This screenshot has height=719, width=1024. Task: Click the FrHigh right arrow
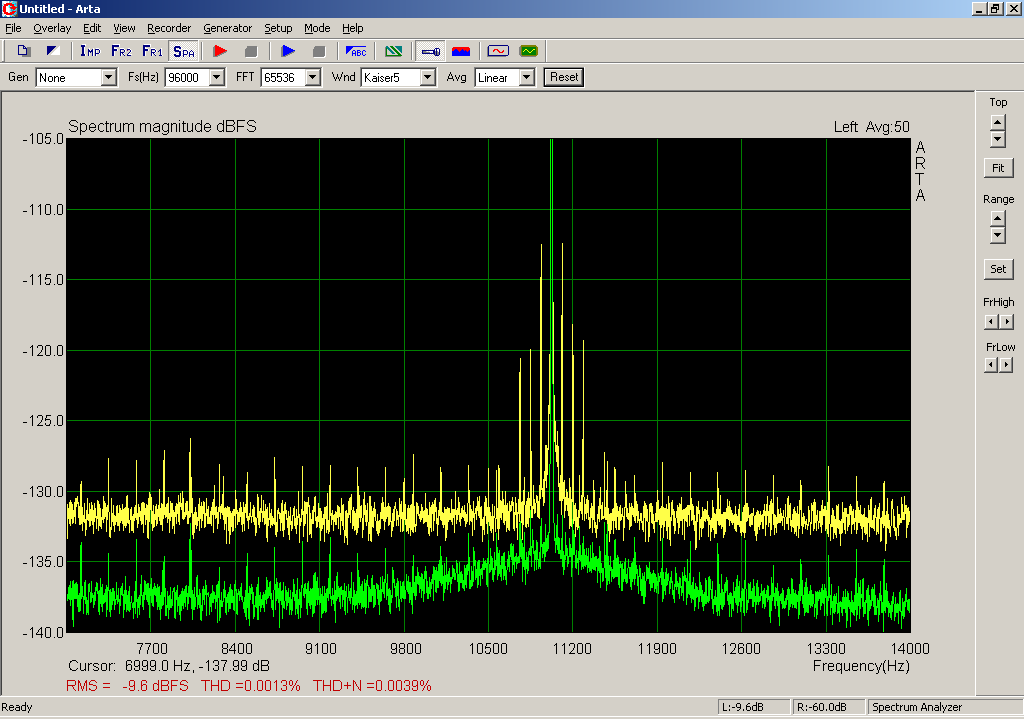(x=1006, y=321)
